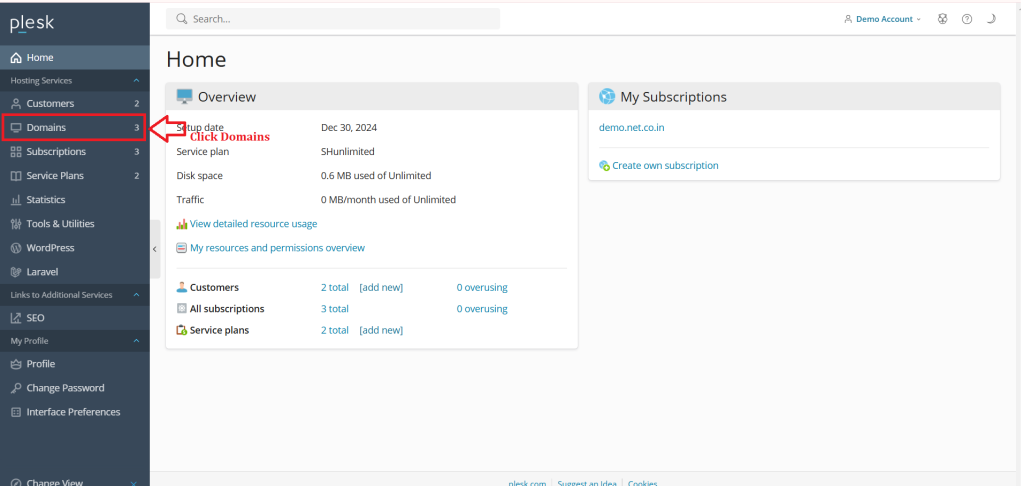Click 2 total link for Service plans

335,331
